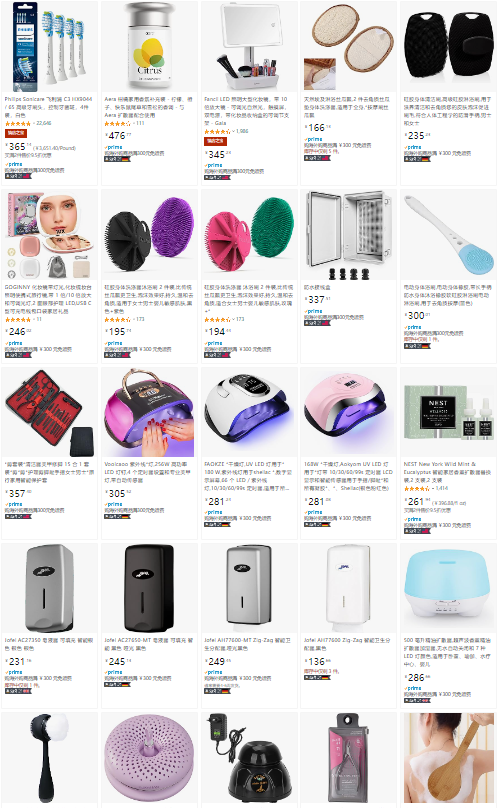This screenshot has width=500, height=808.
Task: Click the star rating under Philips Sonicare
Action: tap(18, 124)
